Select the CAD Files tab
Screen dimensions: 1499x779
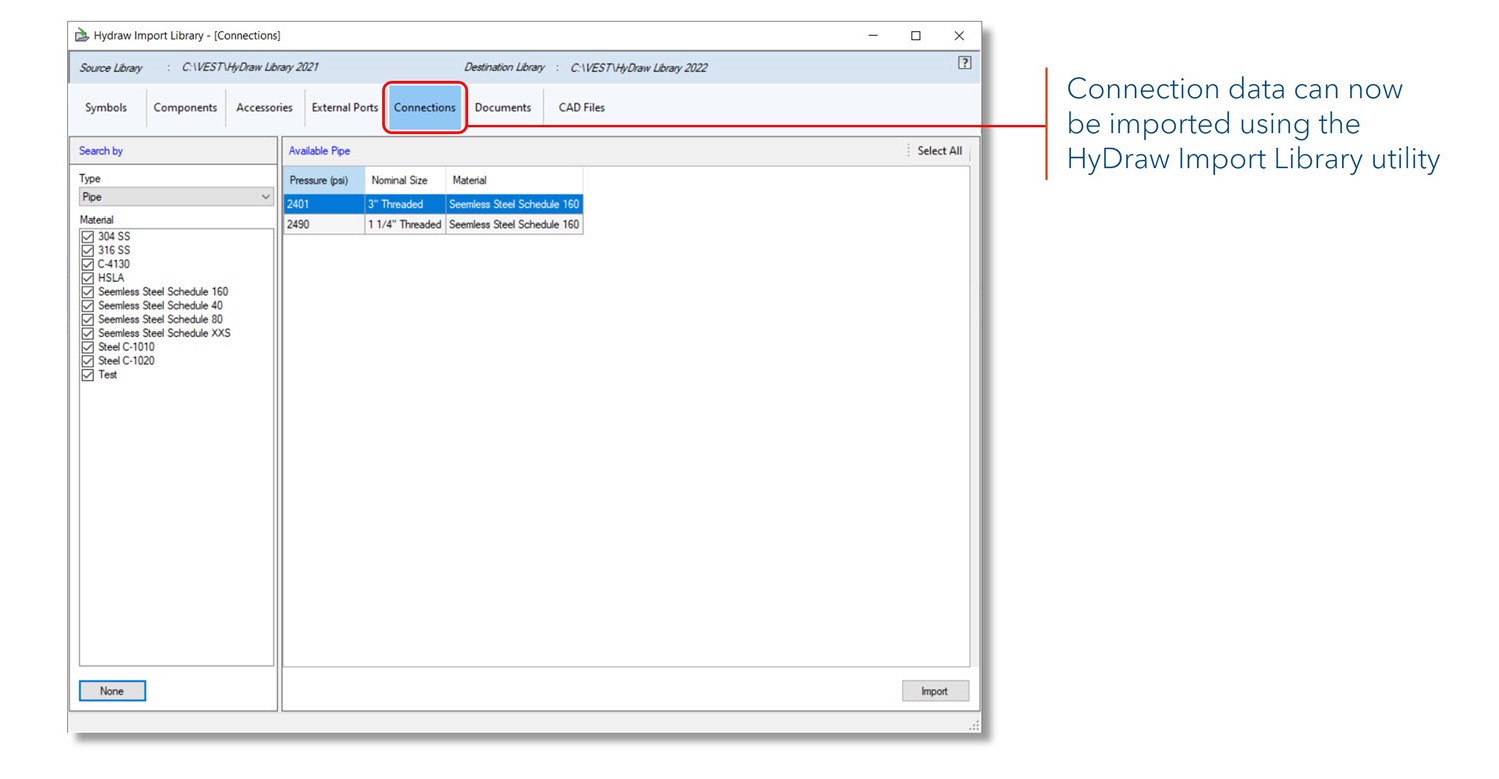point(581,108)
